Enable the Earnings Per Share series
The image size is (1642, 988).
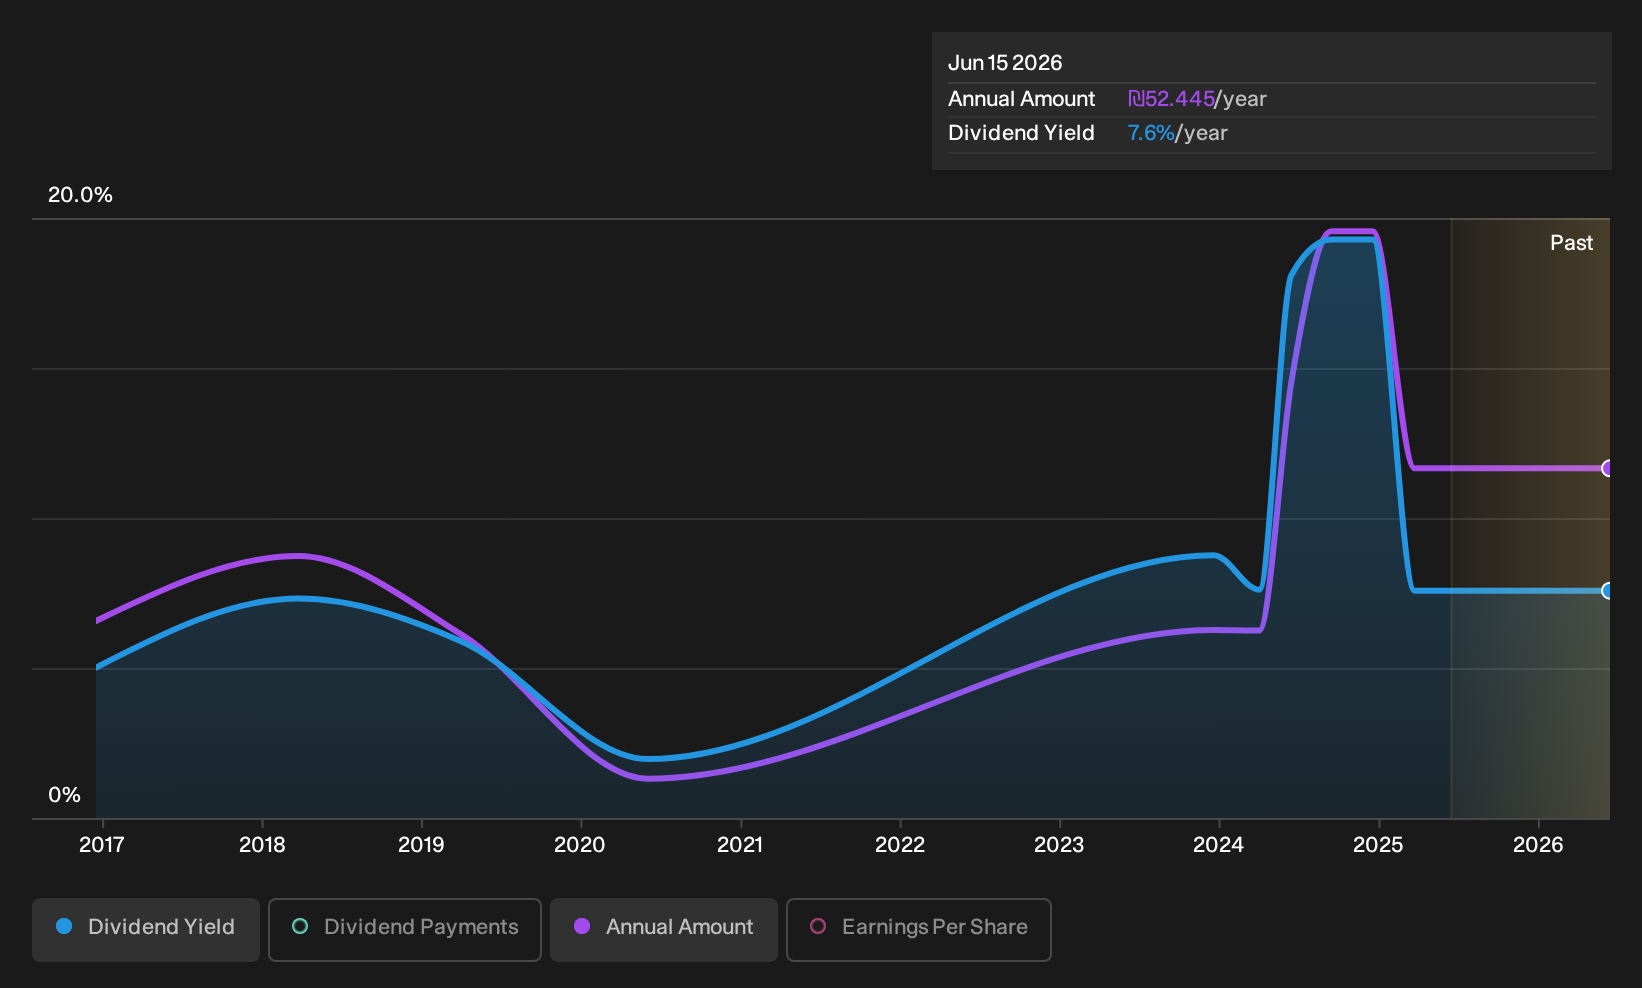click(919, 929)
